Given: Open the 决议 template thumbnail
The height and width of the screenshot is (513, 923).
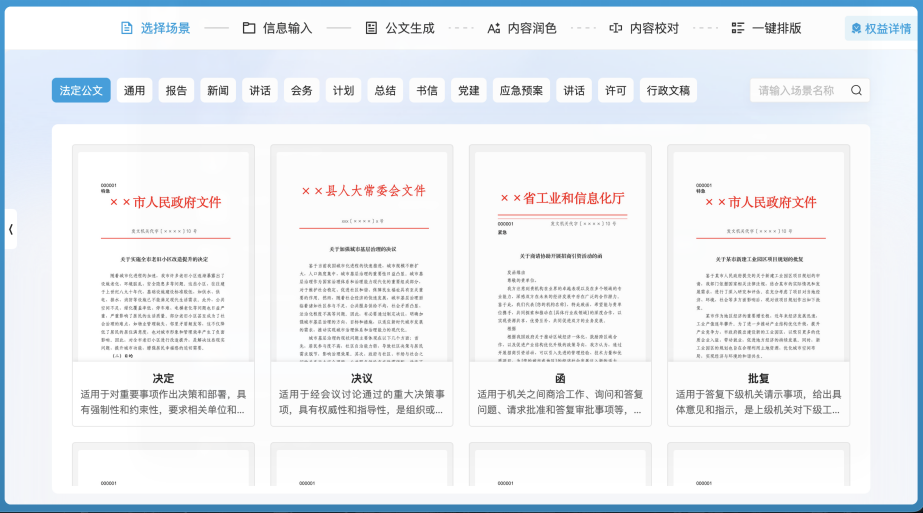Looking at the screenshot, I should click(x=362, y=253).
